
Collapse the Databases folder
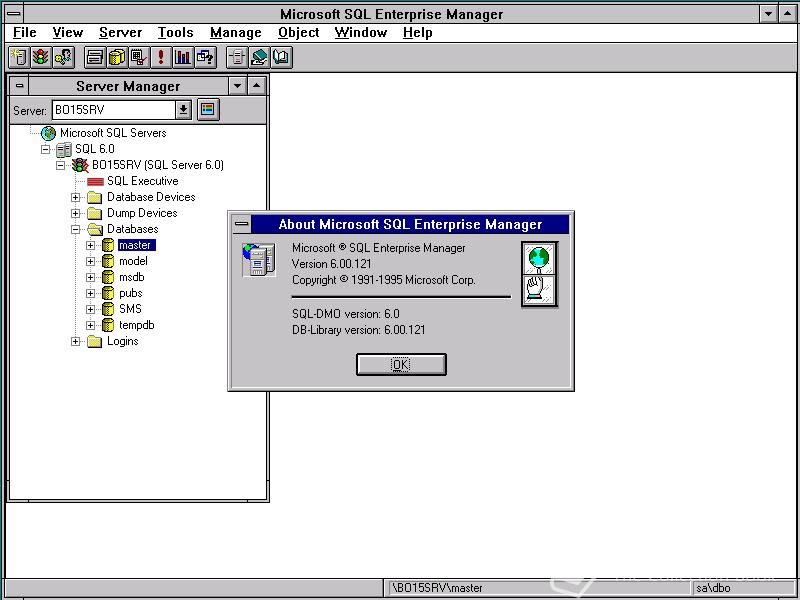tap(76, 230)
